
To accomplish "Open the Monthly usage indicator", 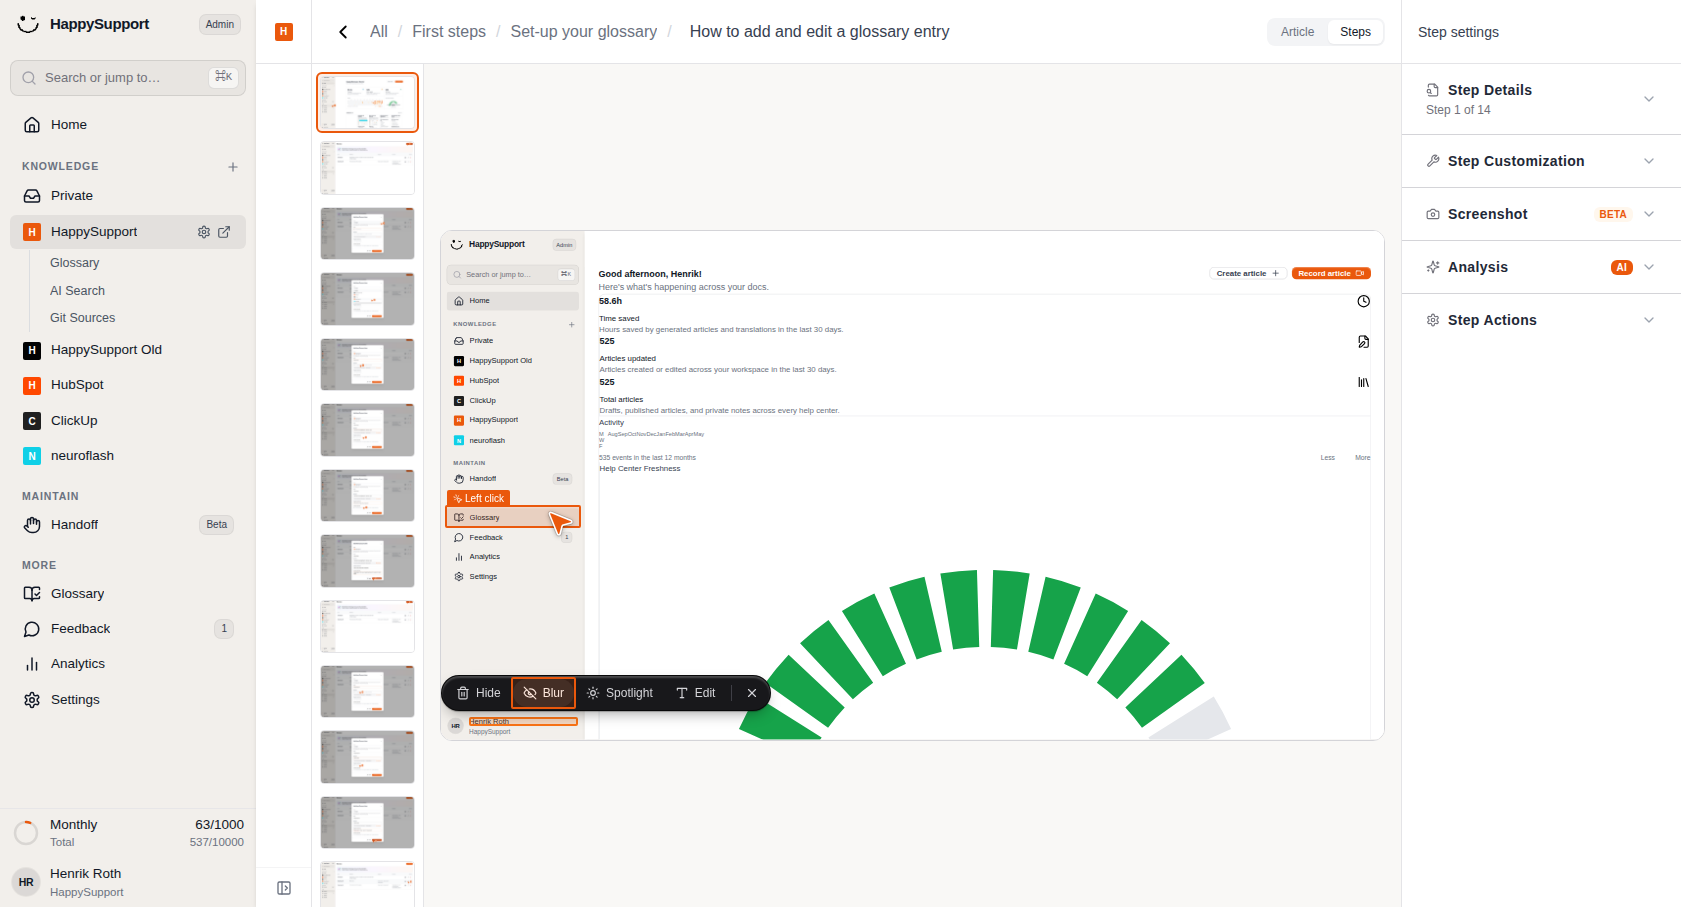I will 128,833.
